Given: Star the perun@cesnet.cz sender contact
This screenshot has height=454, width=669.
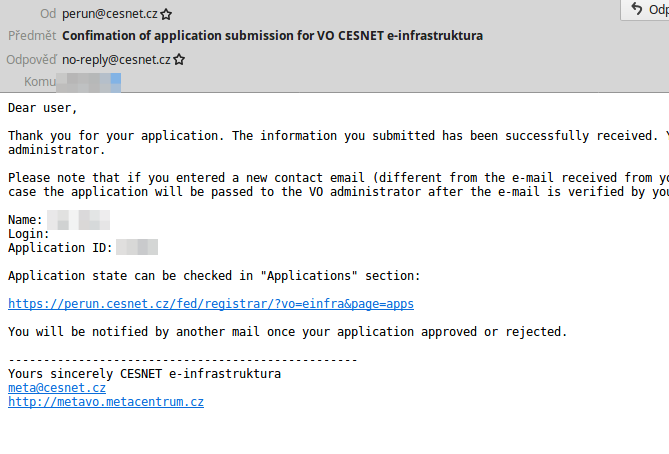Looking at the screenshot, I should pyautogui.click(x=166, y=15).
